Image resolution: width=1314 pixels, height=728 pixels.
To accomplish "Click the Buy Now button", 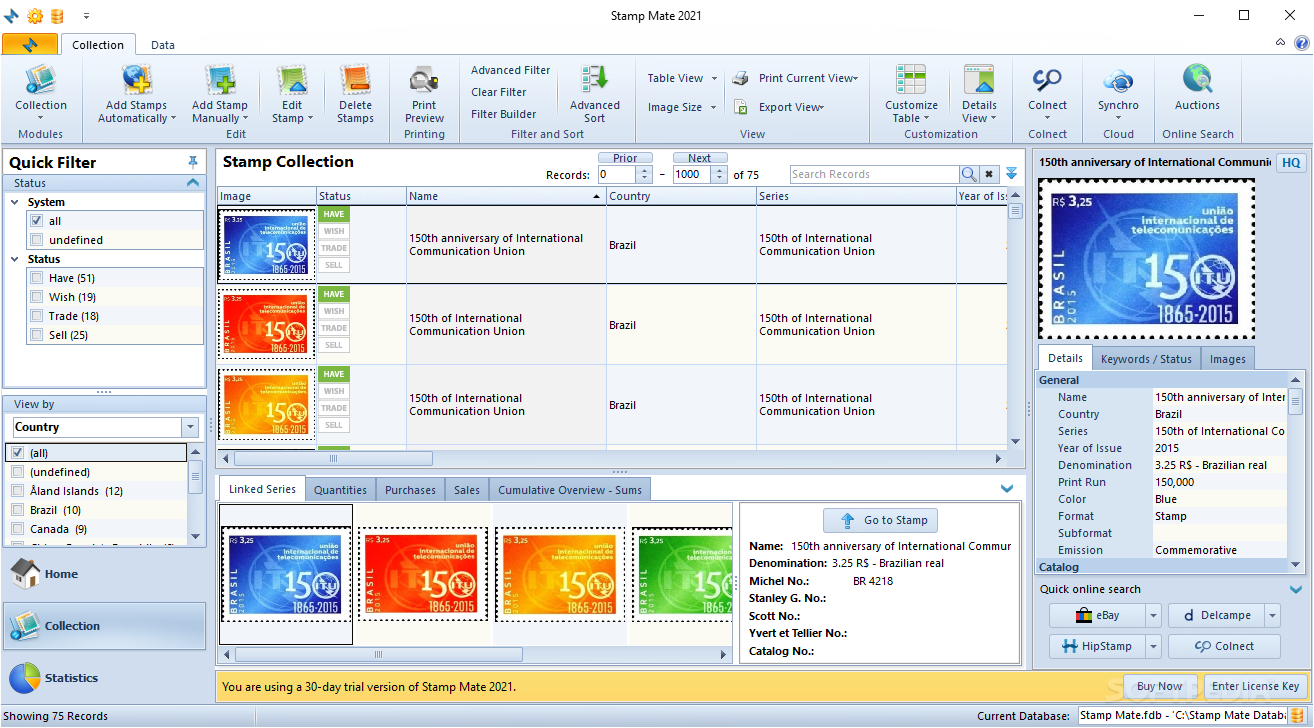I will pos(1159,686).
